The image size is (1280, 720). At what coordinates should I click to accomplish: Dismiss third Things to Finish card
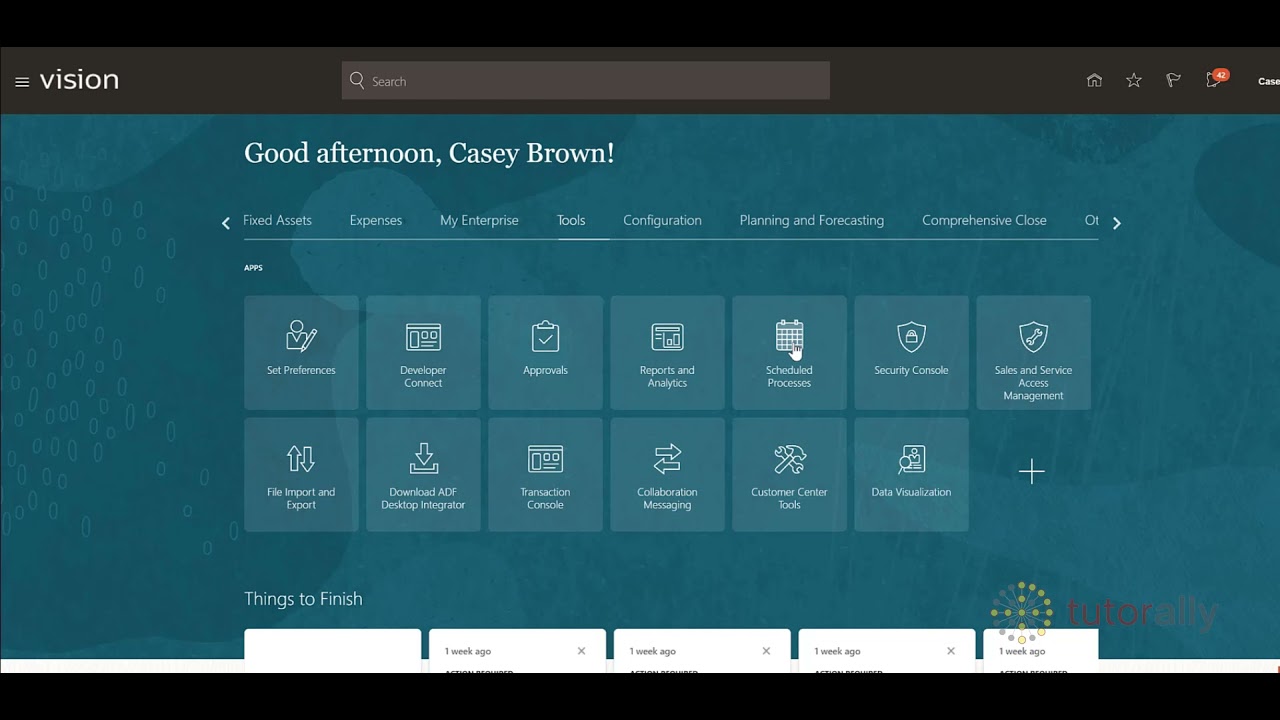(x=766, y=651)
